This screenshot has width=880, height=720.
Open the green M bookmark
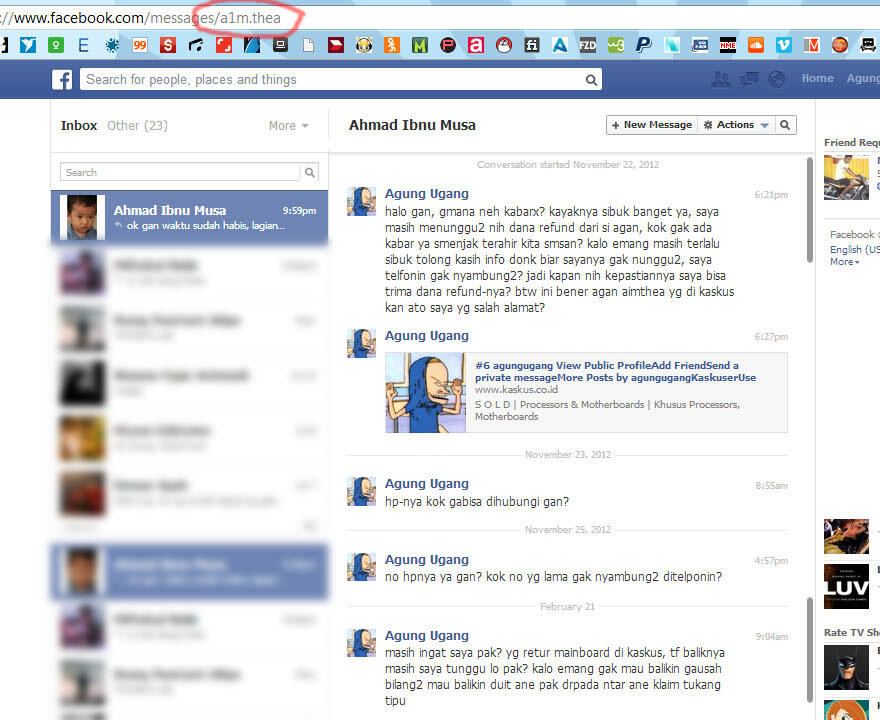[420, 45]
